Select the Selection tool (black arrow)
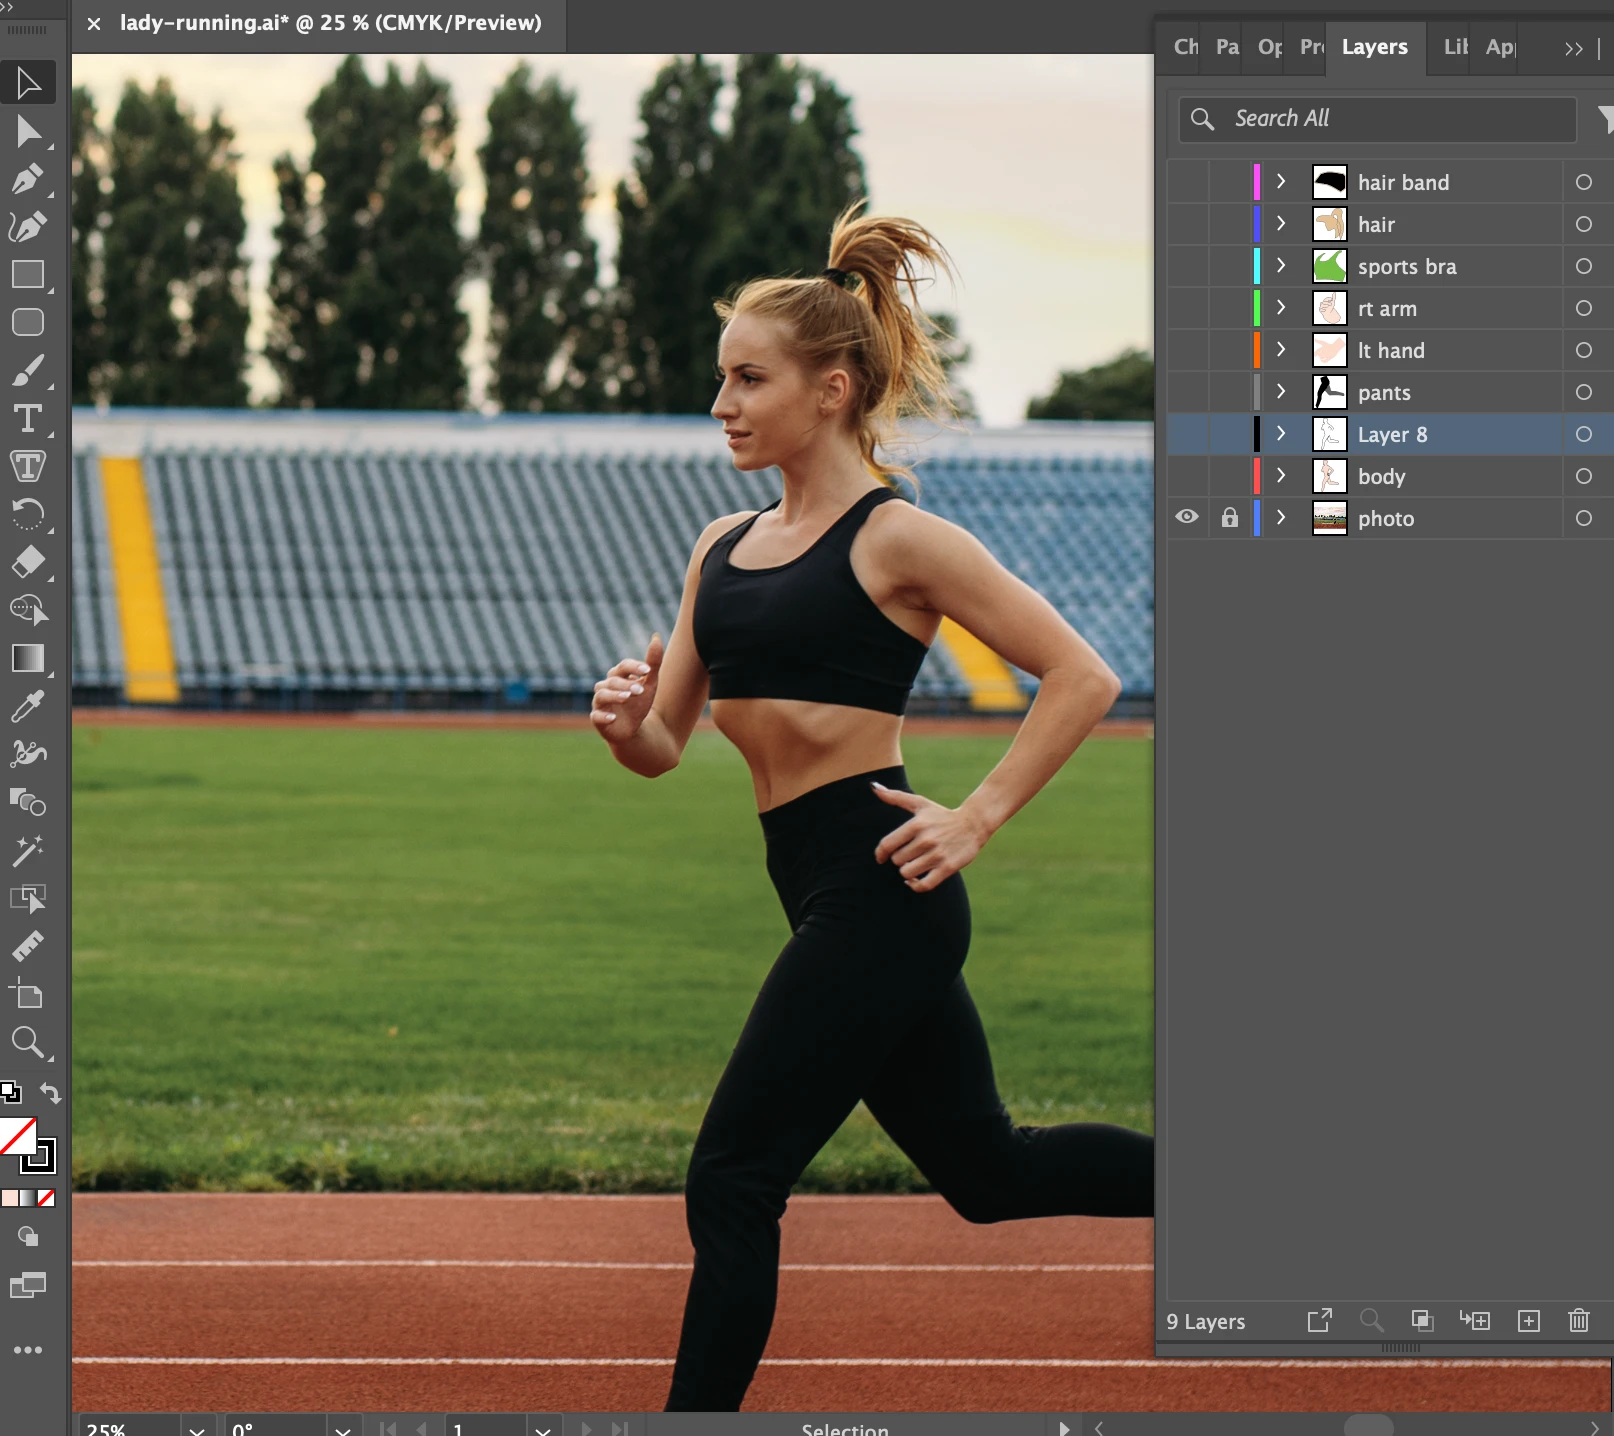This screenshot has width=1614, height=1436. [x=28, y=83]
